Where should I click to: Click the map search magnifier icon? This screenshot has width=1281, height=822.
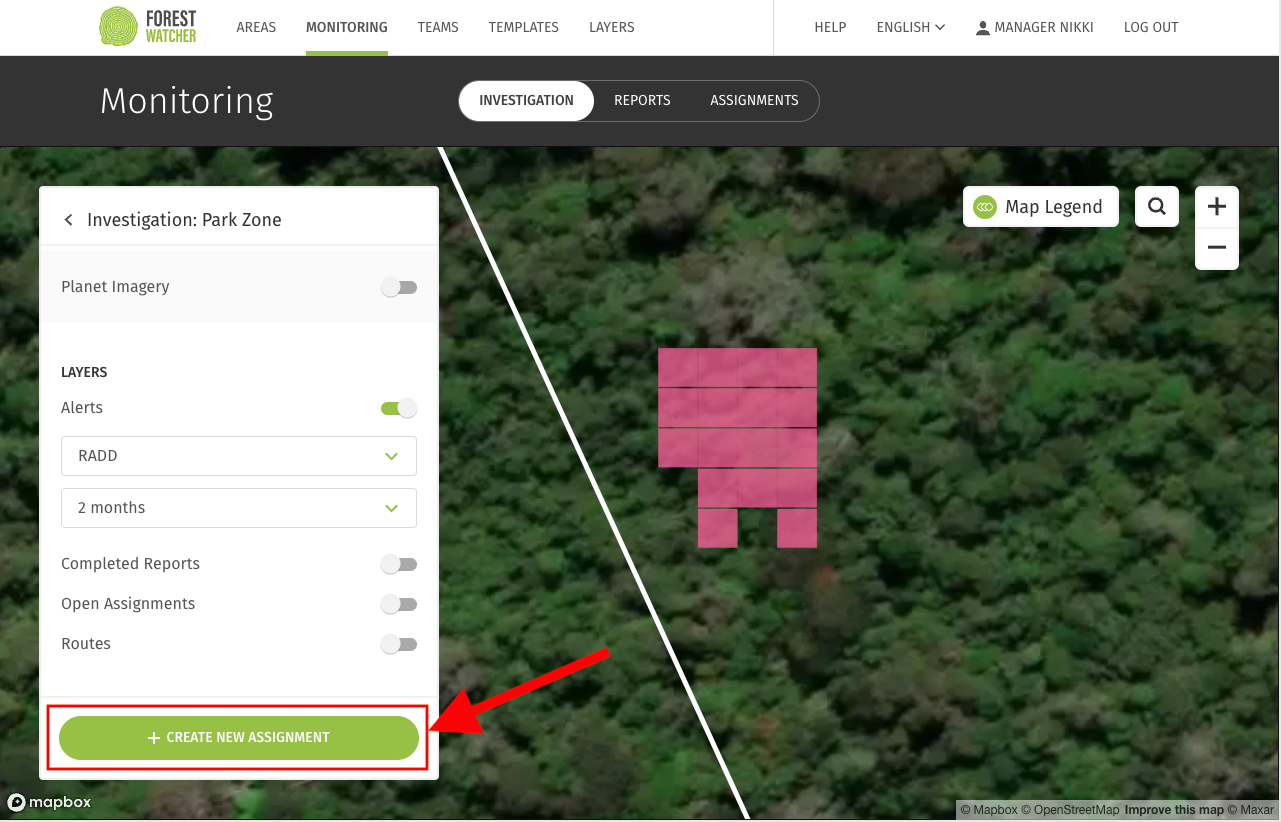[1157, 206]
